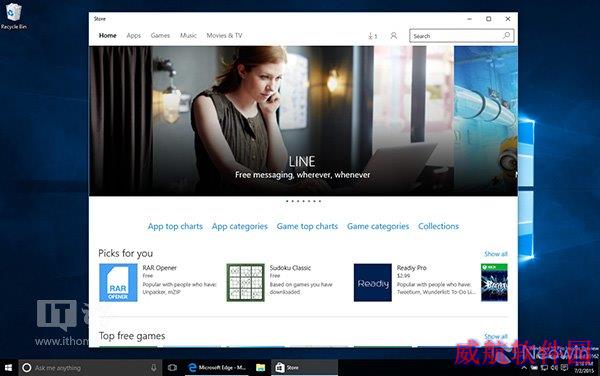Open Recycle Bin on desktop
The width and height of the screenshot is (600, 376).
click(x=14, y=16)
